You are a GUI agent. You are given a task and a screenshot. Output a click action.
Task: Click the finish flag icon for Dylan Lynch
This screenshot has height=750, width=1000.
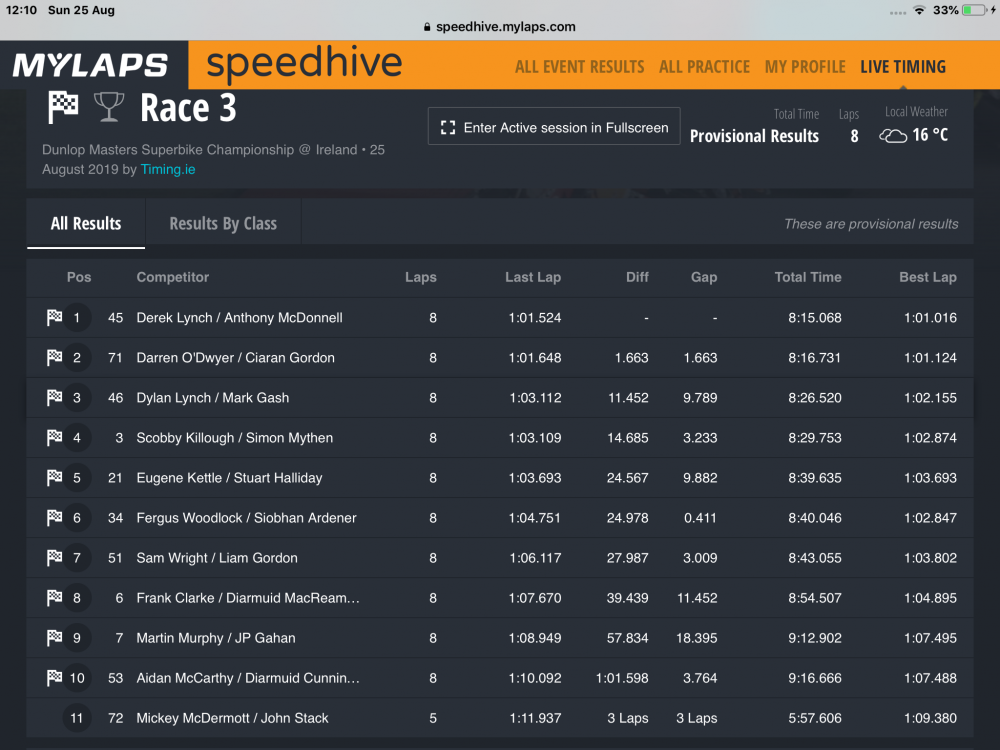pyautogui.click(x=55, y=397)
